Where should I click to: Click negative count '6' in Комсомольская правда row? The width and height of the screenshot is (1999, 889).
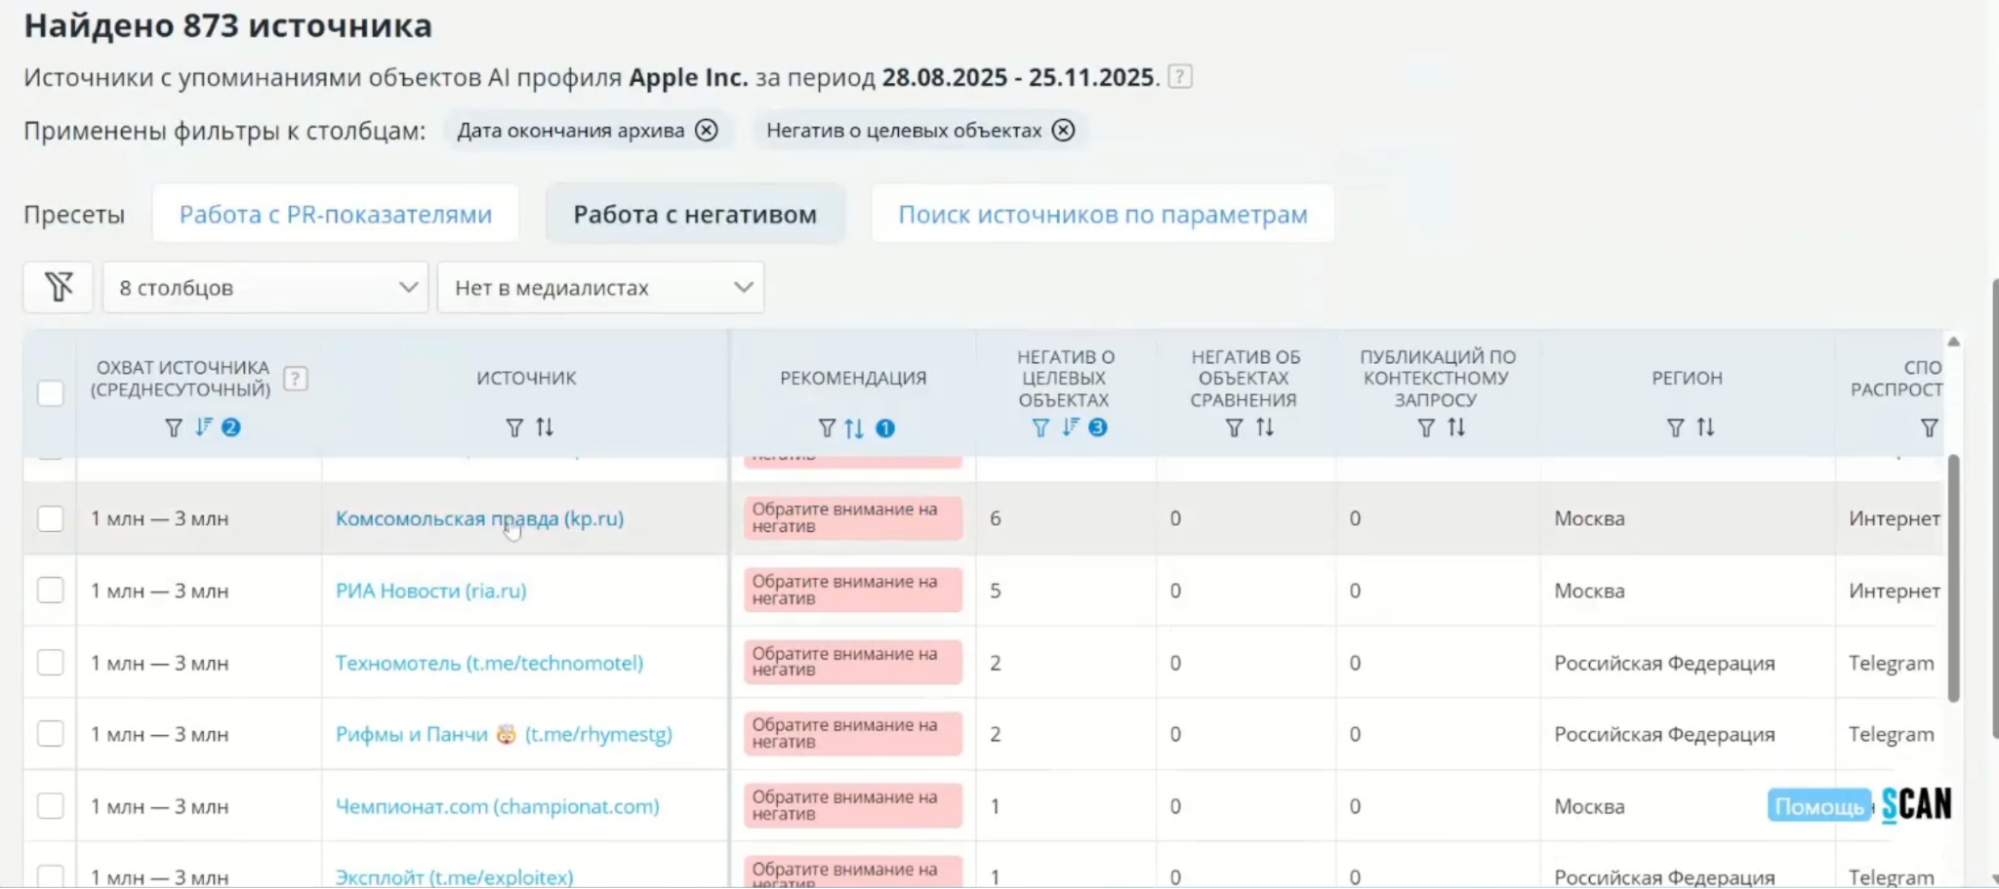point(995,519)
